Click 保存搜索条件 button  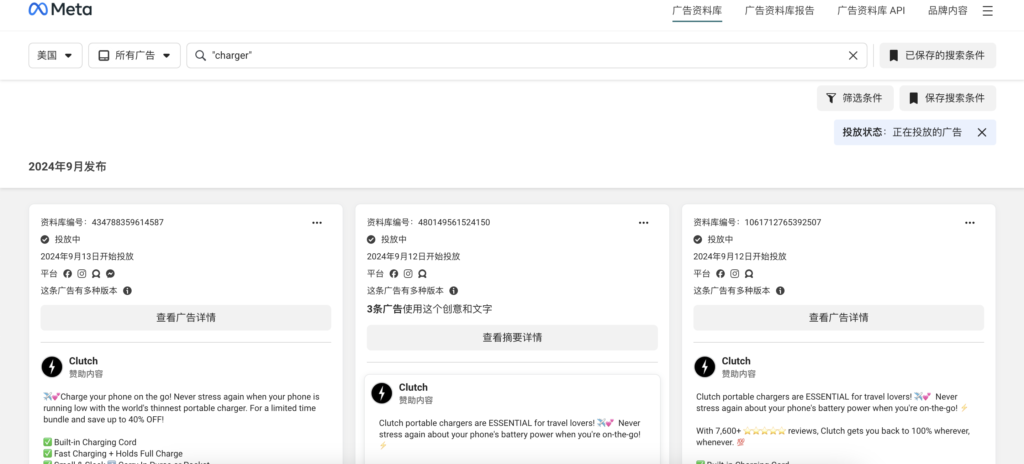[x=948, y=98]
